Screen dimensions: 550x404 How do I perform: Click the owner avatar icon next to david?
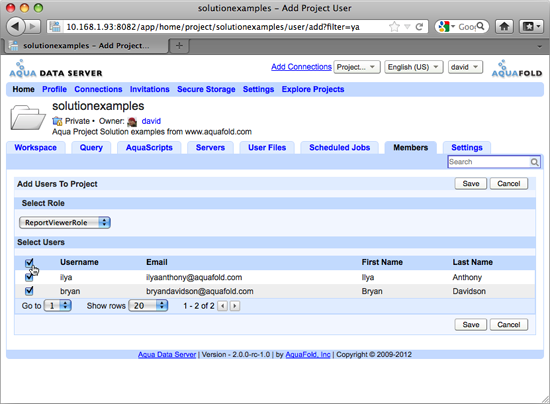click(132, 121)
